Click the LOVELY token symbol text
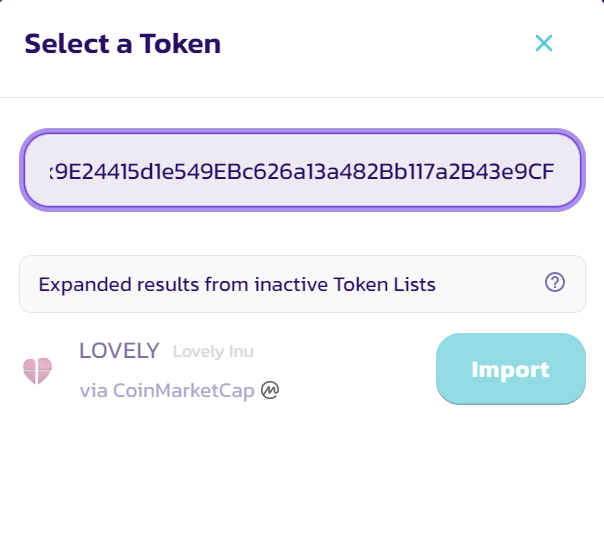The height and width of the screenshot is (535, 604). click(119, 351)
